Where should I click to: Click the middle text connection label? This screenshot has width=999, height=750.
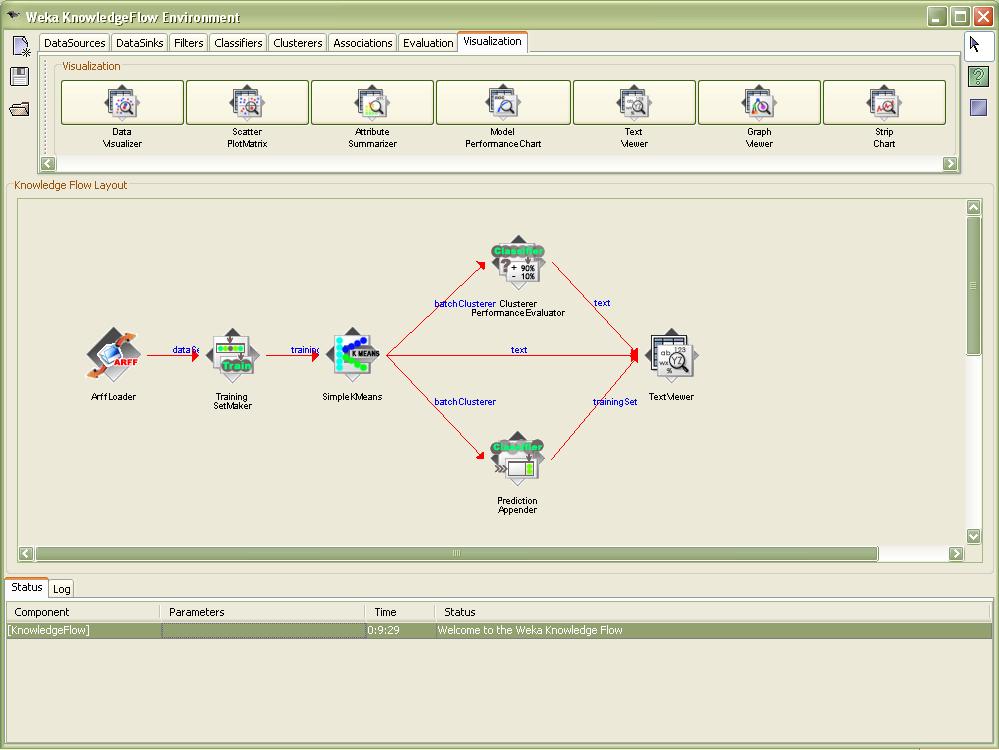pos(519,350)
